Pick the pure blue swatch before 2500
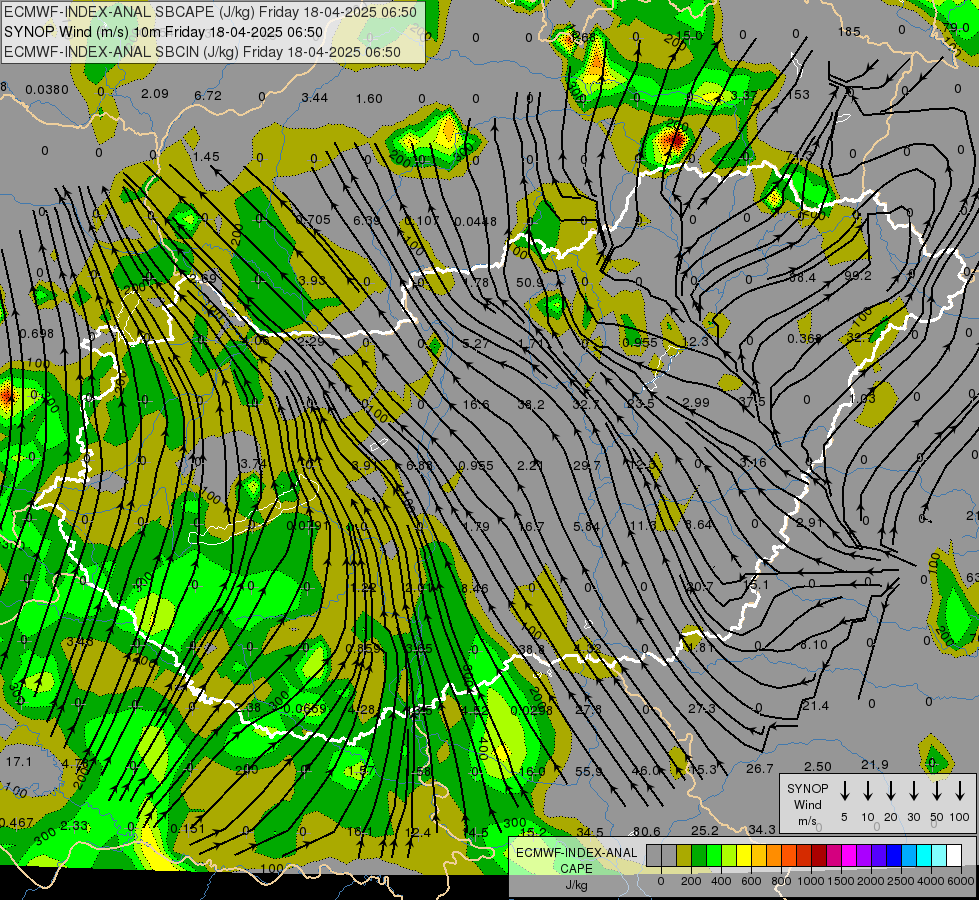This screenshot has width=979, height=900. (x=893, y=855)
